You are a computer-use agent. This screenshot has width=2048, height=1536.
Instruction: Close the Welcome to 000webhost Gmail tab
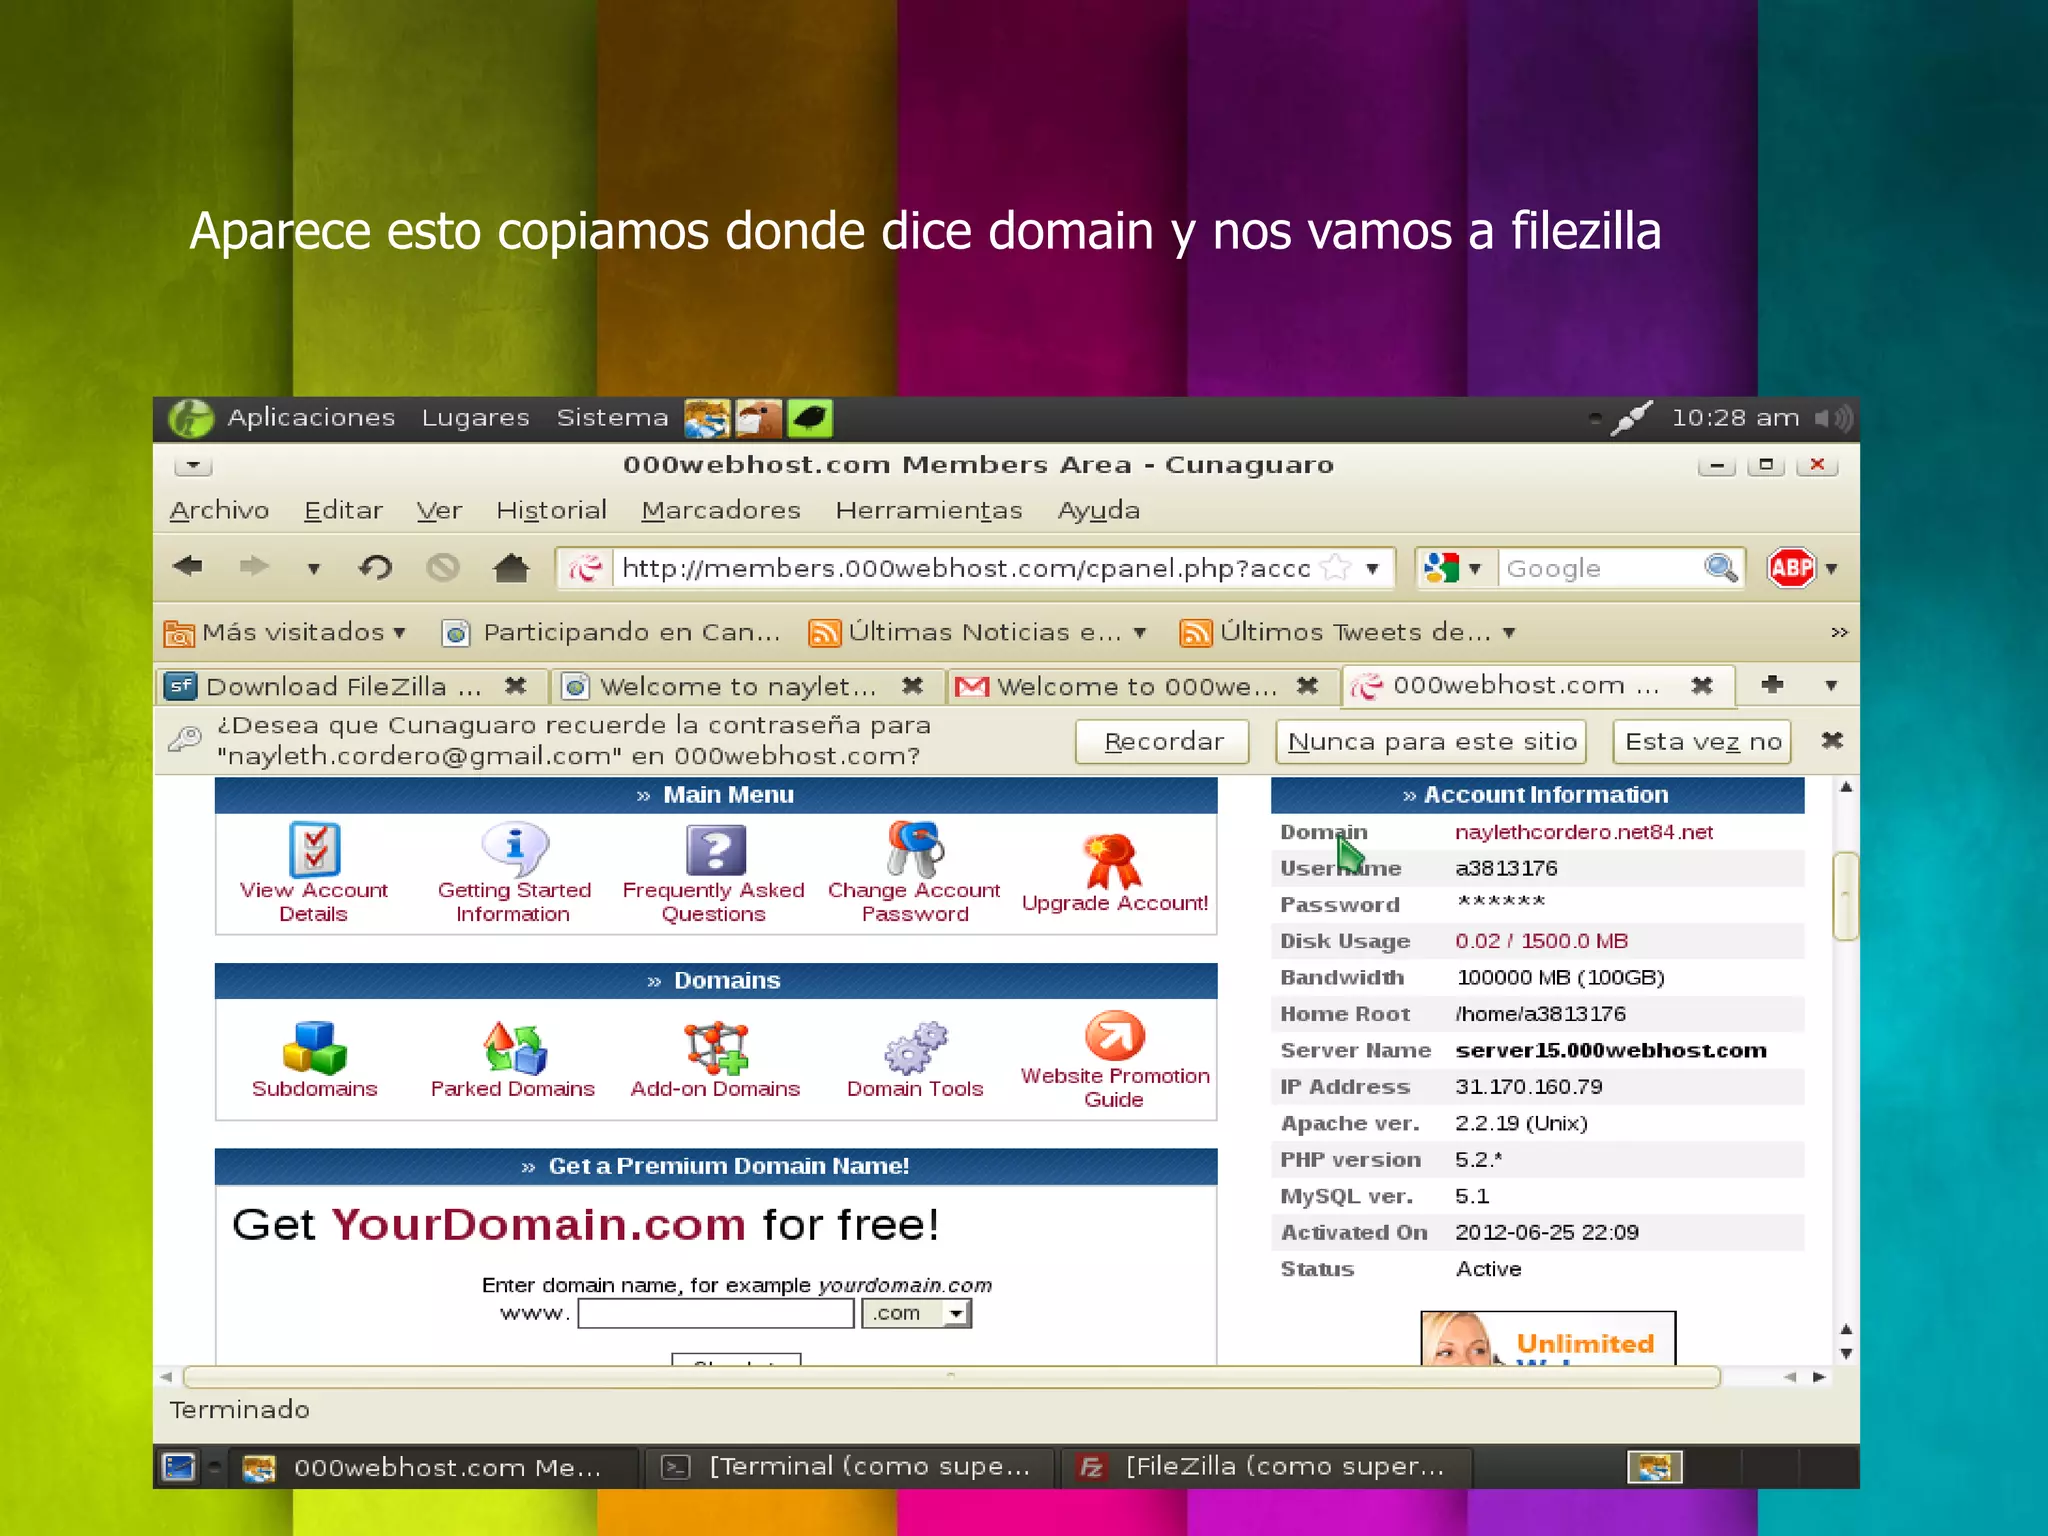[x=1307, y=686]
